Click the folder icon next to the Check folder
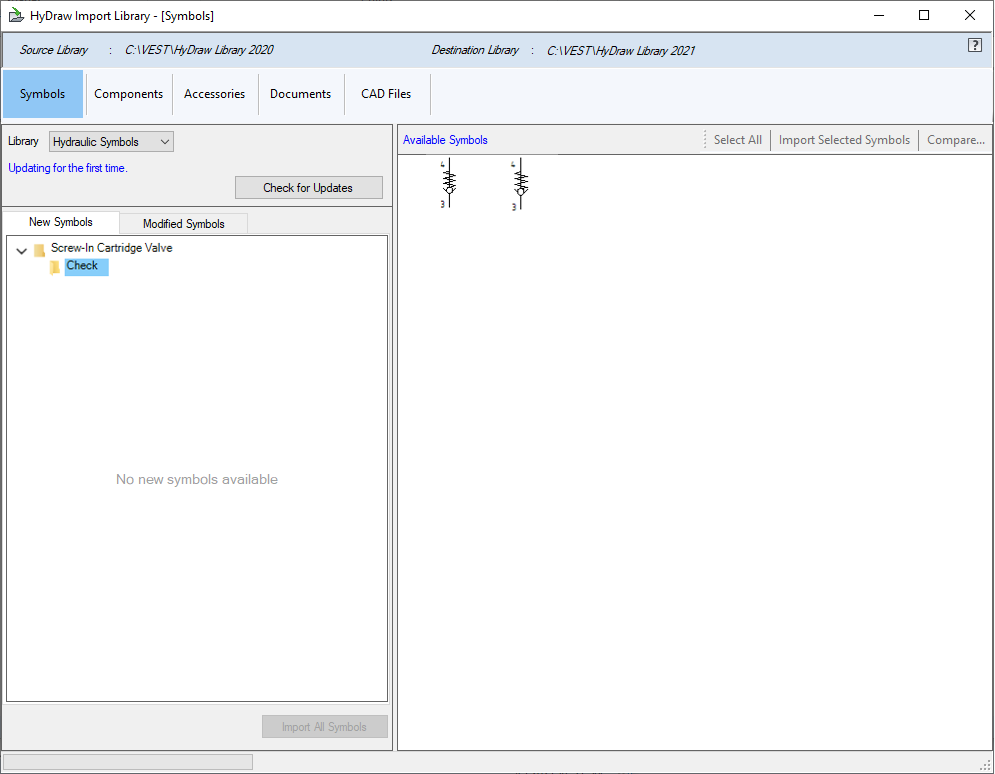The image size is (995, 774). coord(55,266)
